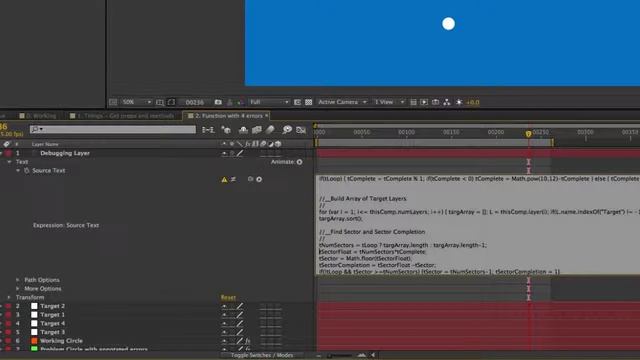
Task: Open the 50% magnification dropdown
Action: click(x=137, y=102)
